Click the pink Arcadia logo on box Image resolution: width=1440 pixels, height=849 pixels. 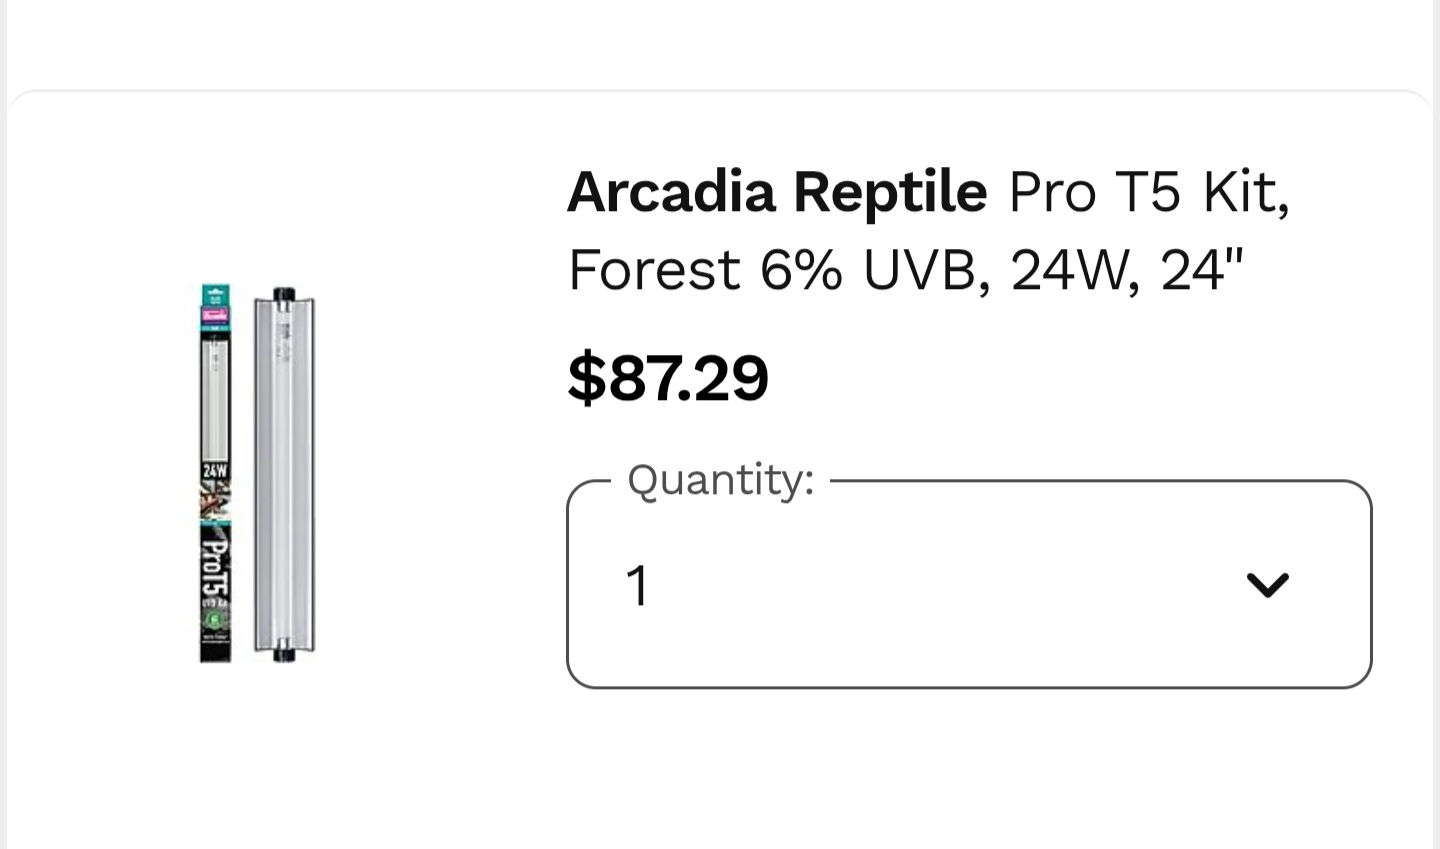coord(215,315)
